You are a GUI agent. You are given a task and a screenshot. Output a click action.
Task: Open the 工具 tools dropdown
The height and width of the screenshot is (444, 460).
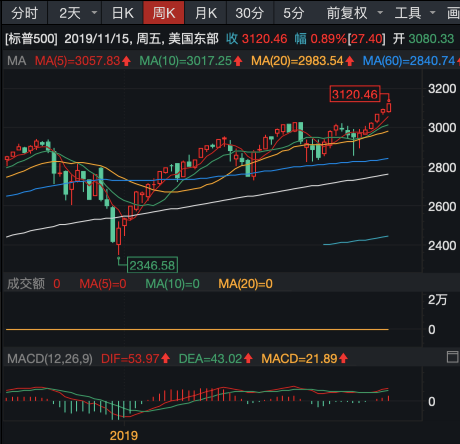coord(433,13)
